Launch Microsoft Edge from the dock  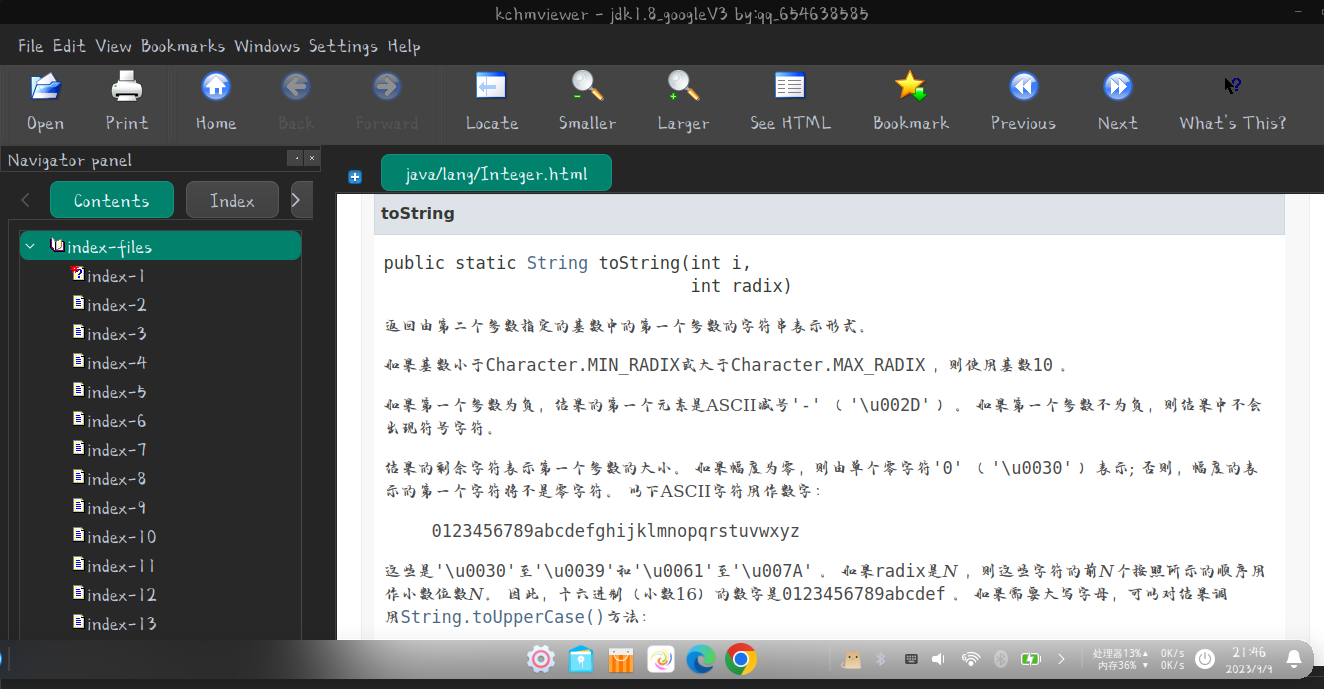[x=701, y=659]
